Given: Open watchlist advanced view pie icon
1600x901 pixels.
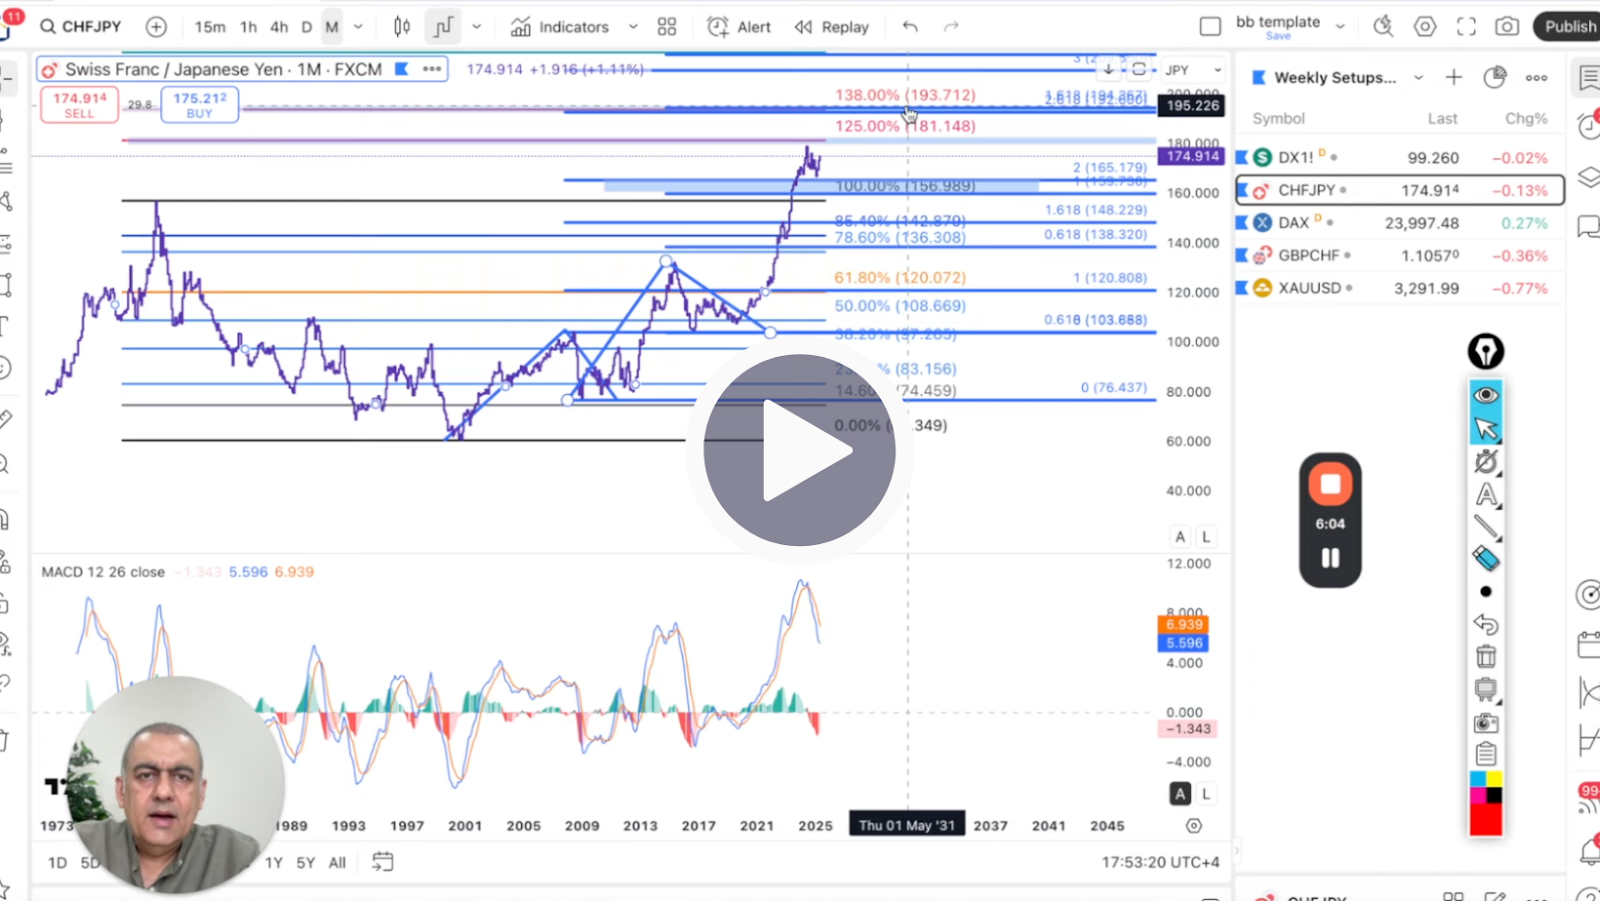Looking at the screenshot, I should coord(1495,77).
